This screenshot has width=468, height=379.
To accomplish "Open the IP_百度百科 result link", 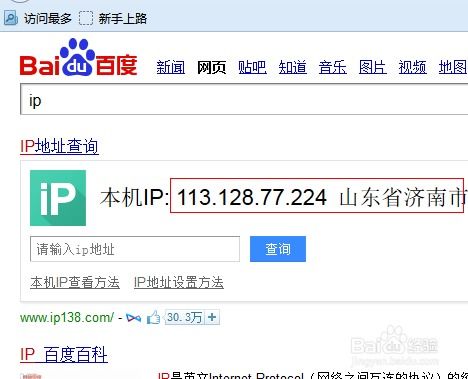I will click(64, 355).
